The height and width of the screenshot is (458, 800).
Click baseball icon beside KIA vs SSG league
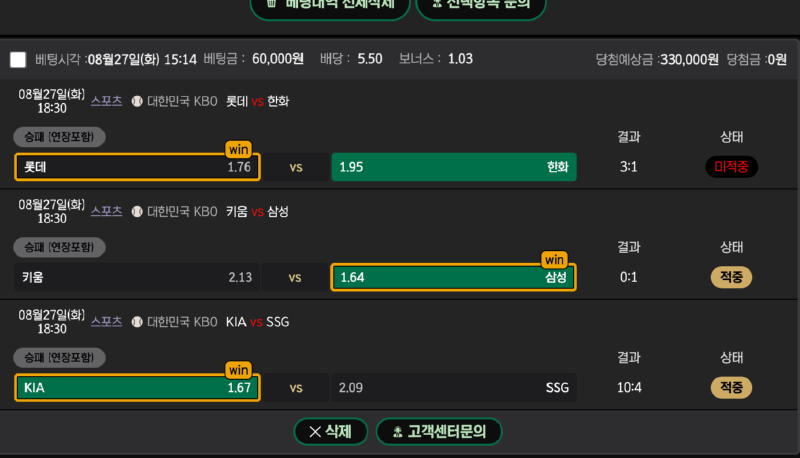(x=137, y=322)
